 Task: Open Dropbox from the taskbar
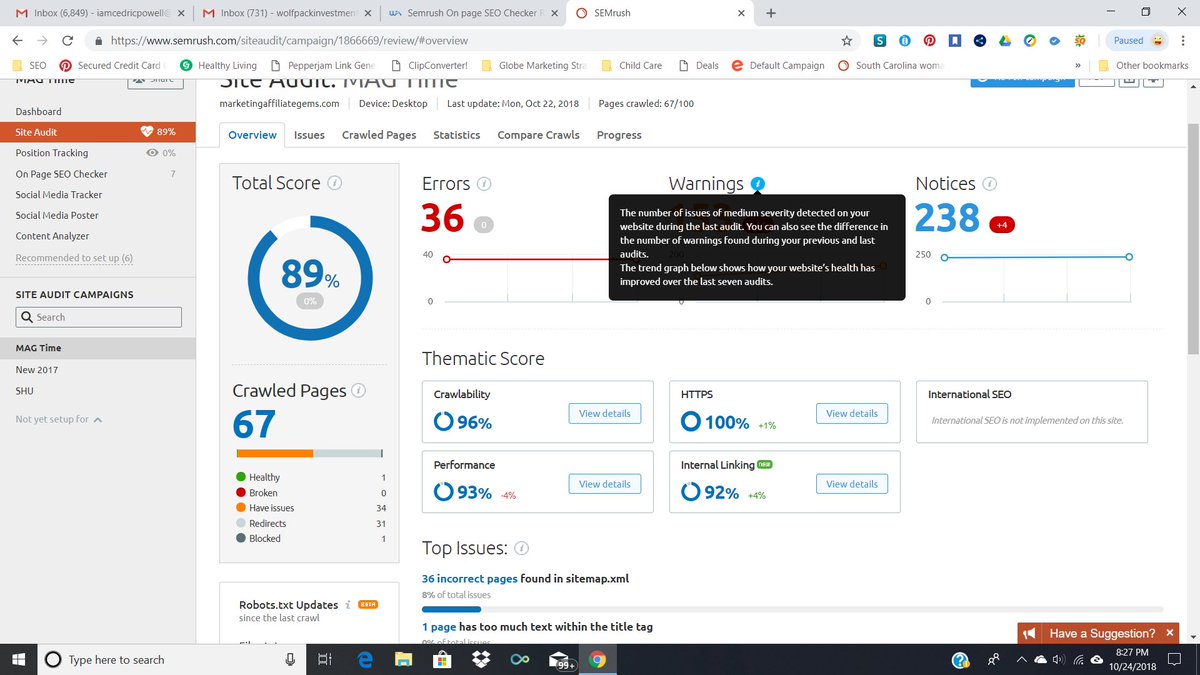pyautogui.click(x=480, y=660)
